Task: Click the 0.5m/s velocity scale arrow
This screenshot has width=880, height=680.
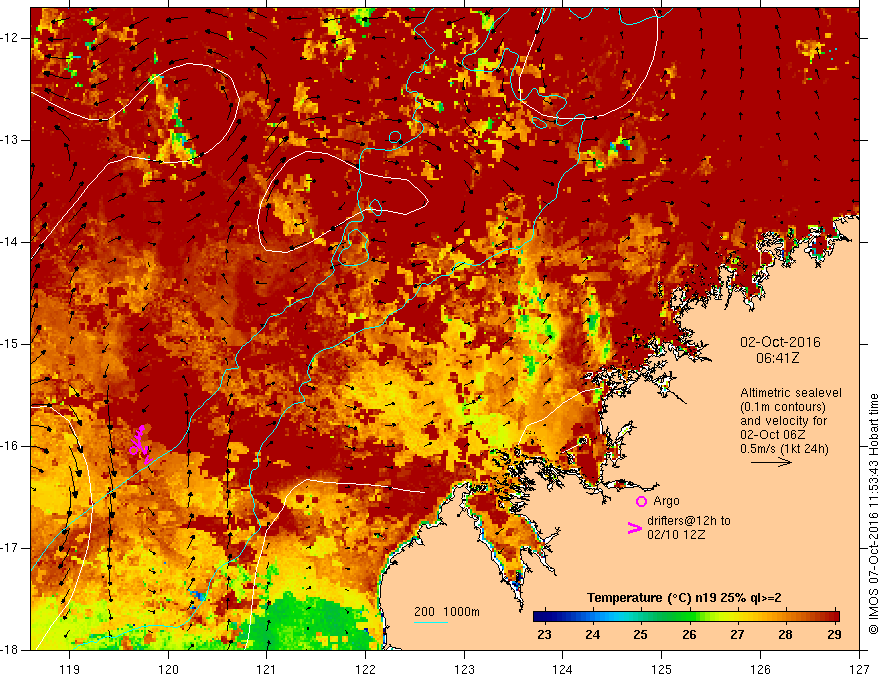Action: (x=771, y=462)
